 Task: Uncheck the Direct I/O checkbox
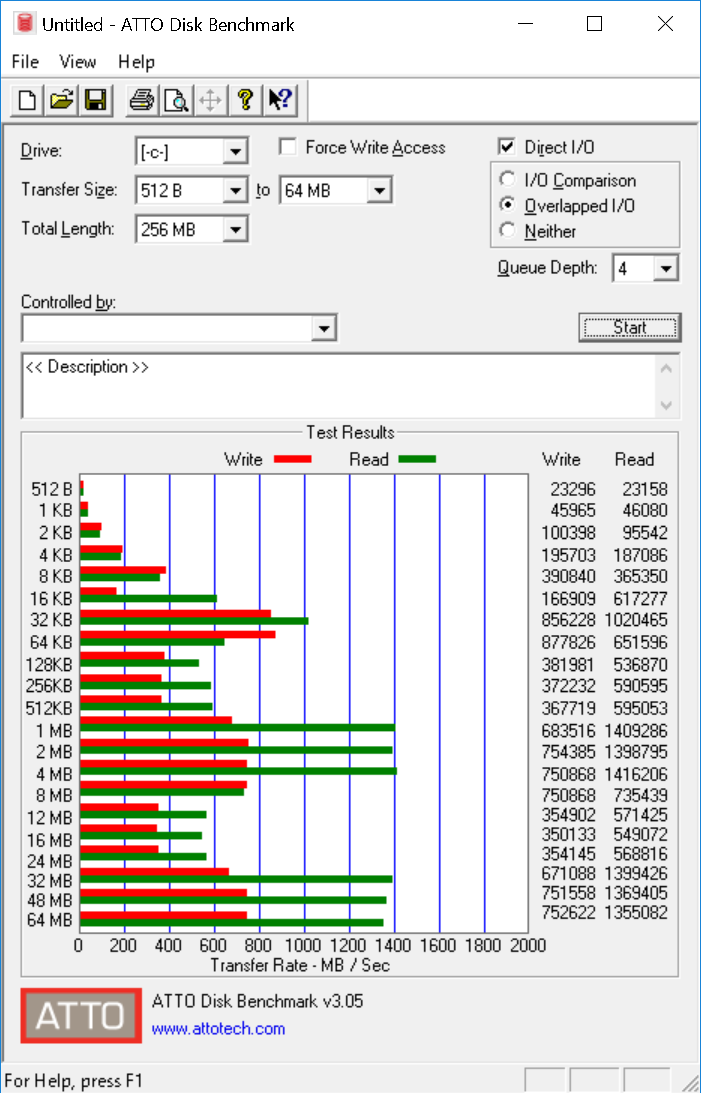(507, 146)
